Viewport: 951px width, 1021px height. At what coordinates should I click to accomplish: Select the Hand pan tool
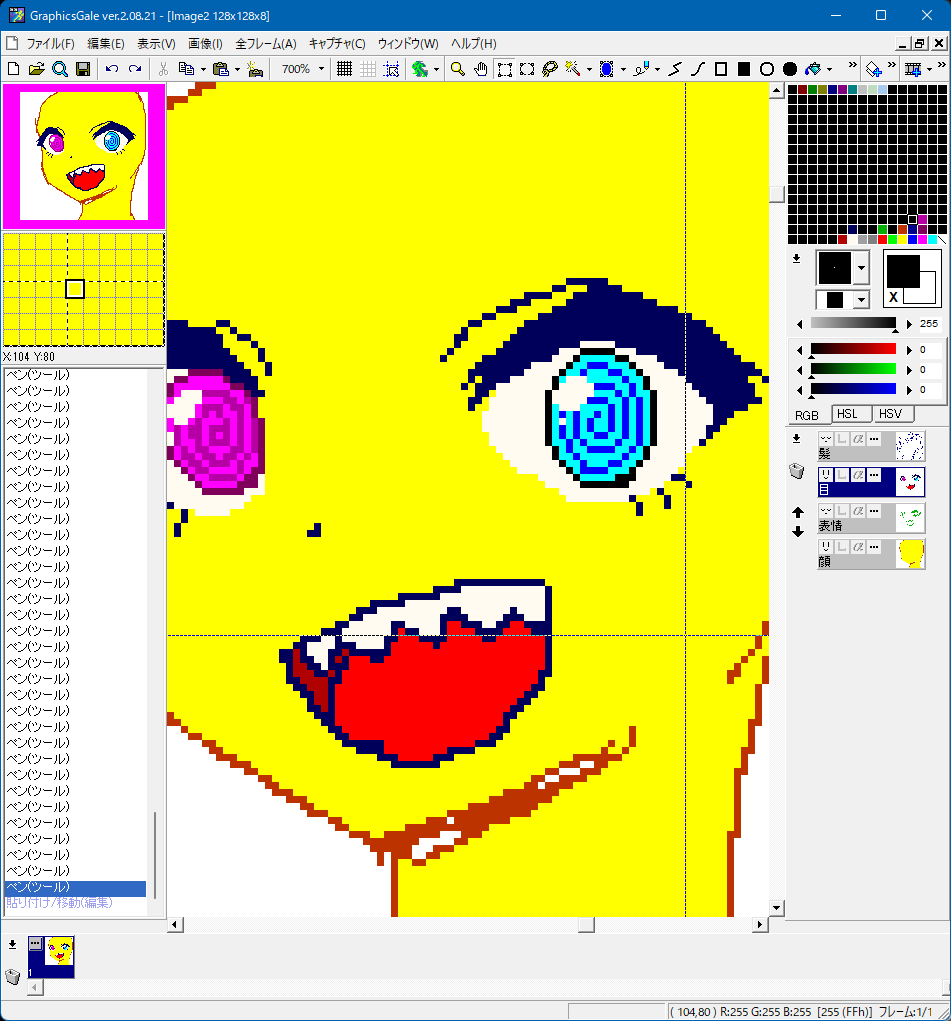(x=481, y=69)
